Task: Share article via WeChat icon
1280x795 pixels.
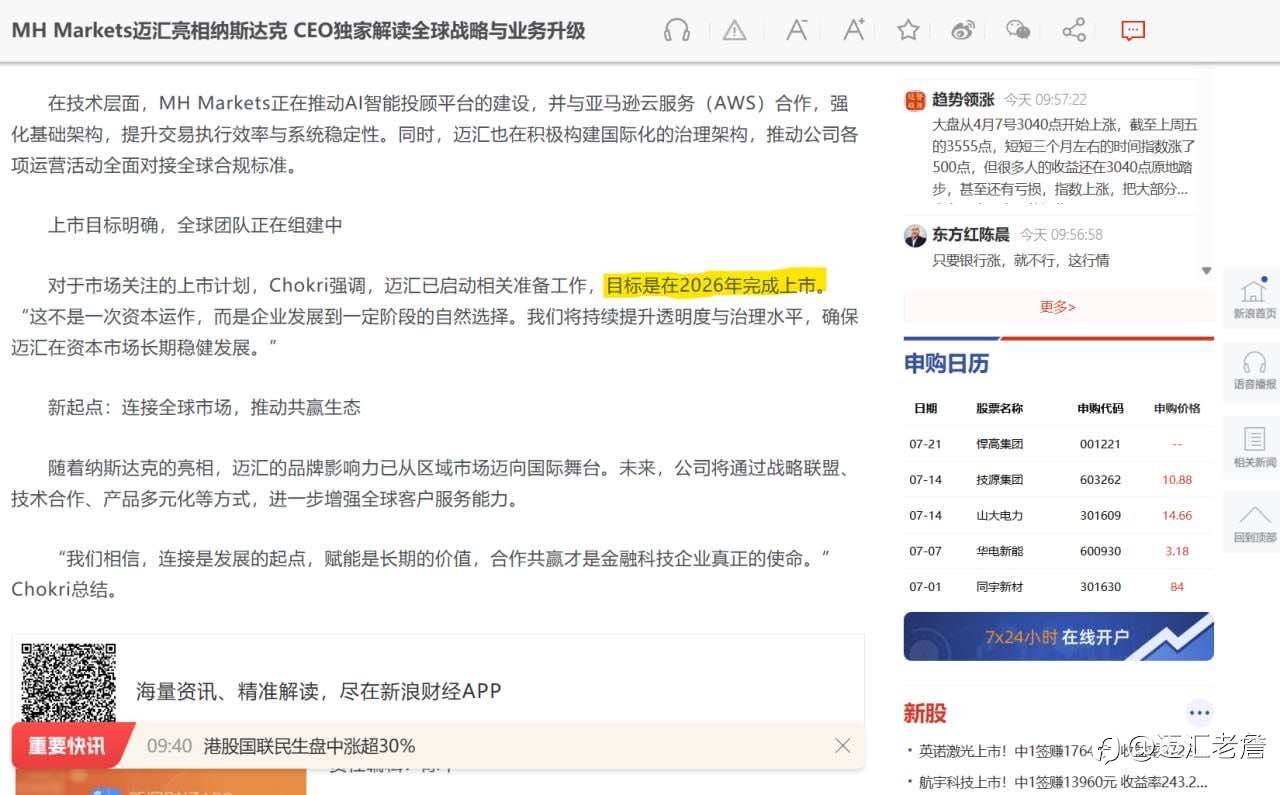Action: click(1018, 30)
